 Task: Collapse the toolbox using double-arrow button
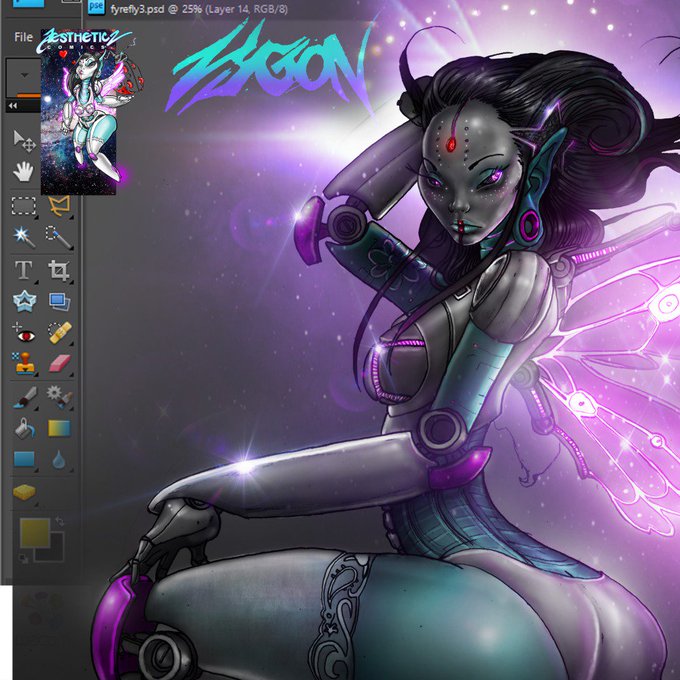13,106
